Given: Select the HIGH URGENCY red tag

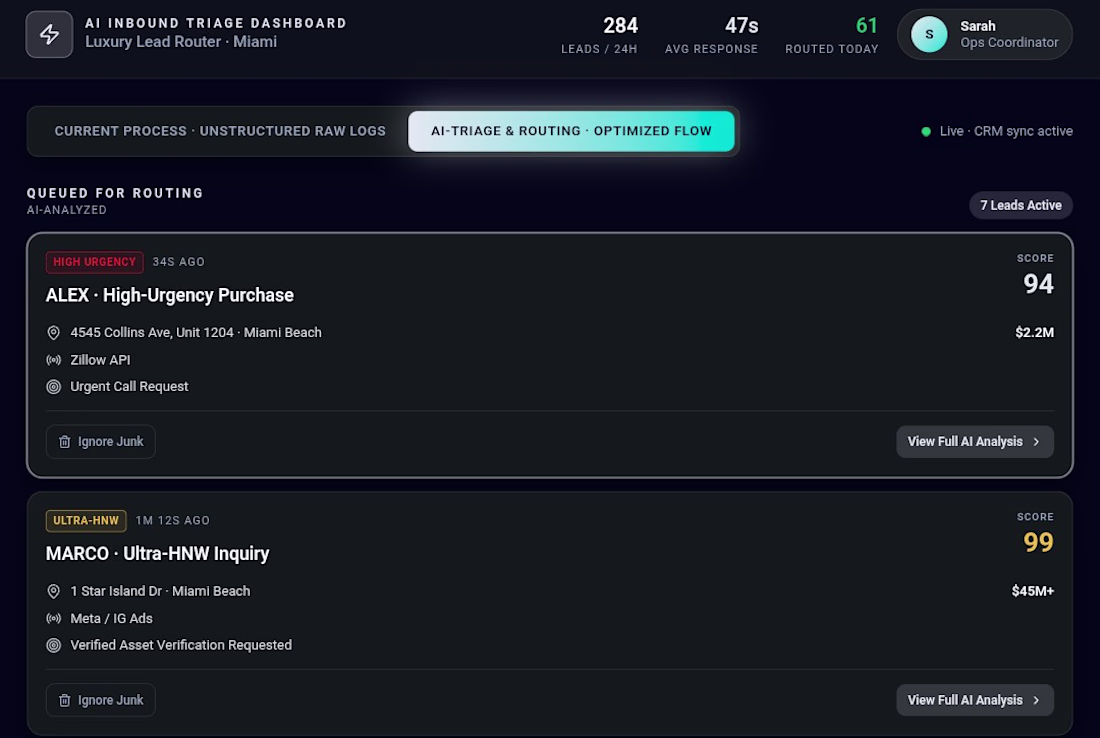Looking at the screenshot, I should (x=95, y=262).
